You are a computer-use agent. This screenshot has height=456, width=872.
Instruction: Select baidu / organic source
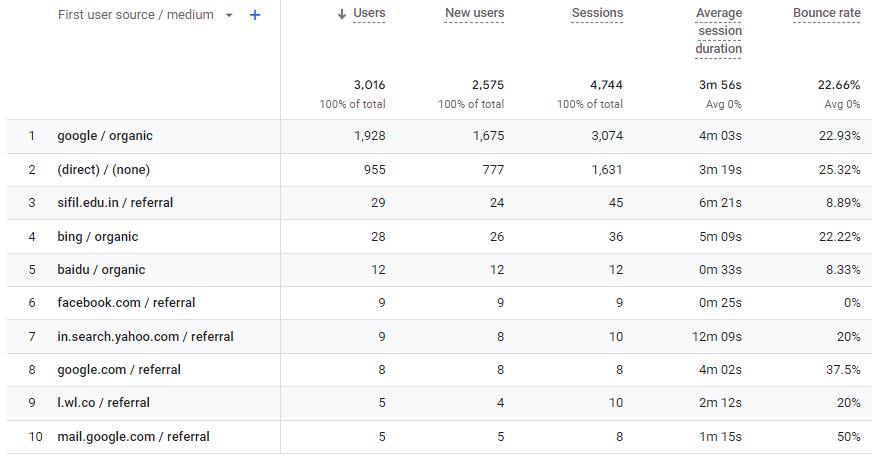(x=101, y=270)
